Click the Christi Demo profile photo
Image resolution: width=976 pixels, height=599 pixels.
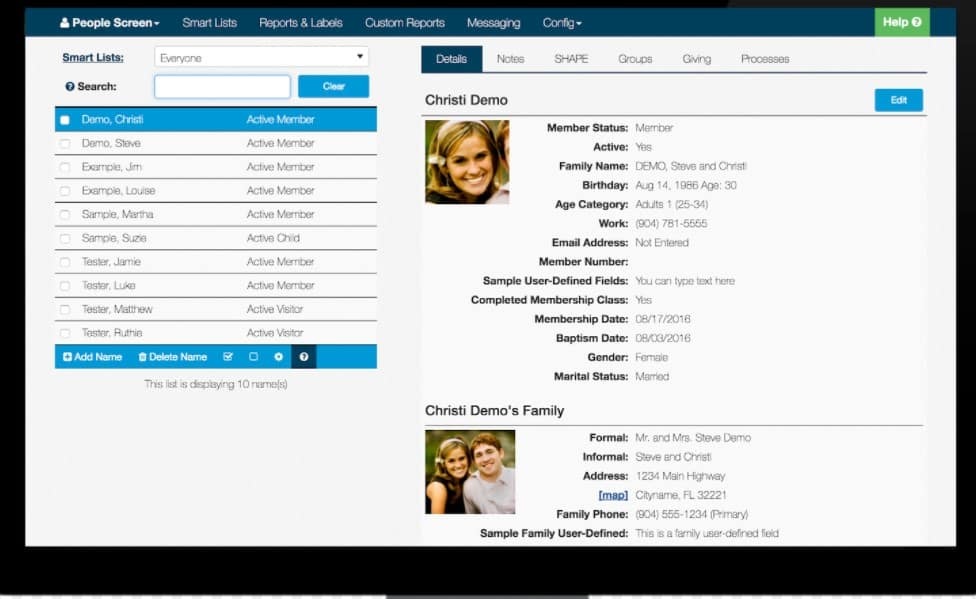(x=467, y=162)
